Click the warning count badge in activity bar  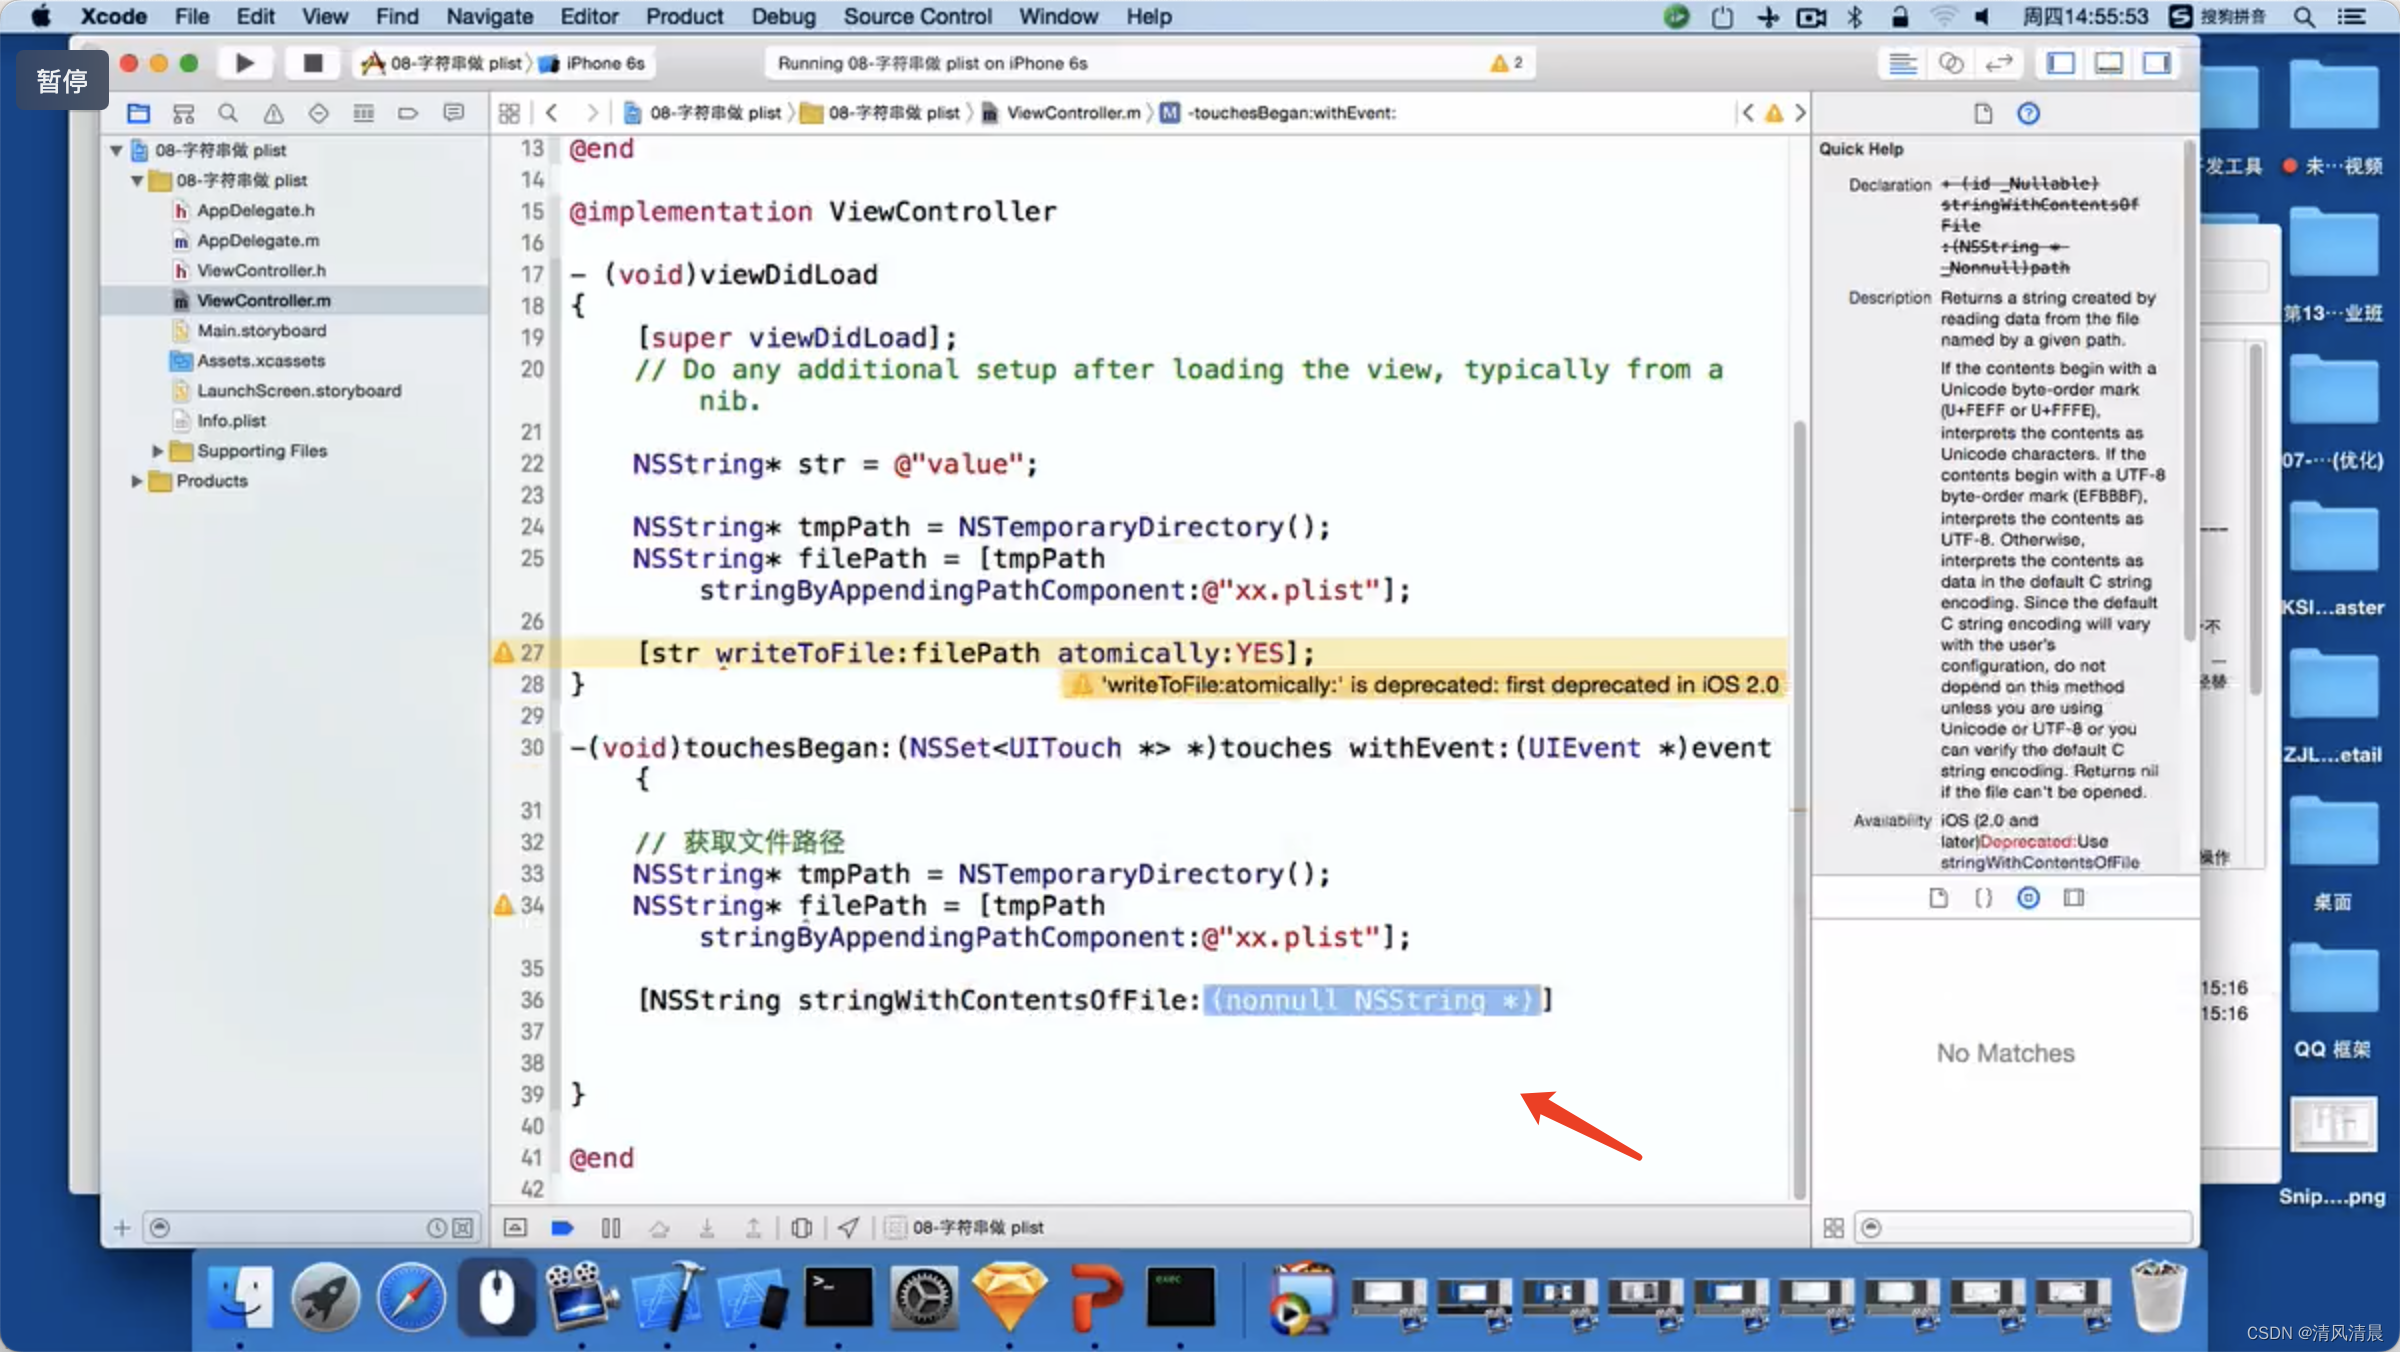click(1507, 63)
